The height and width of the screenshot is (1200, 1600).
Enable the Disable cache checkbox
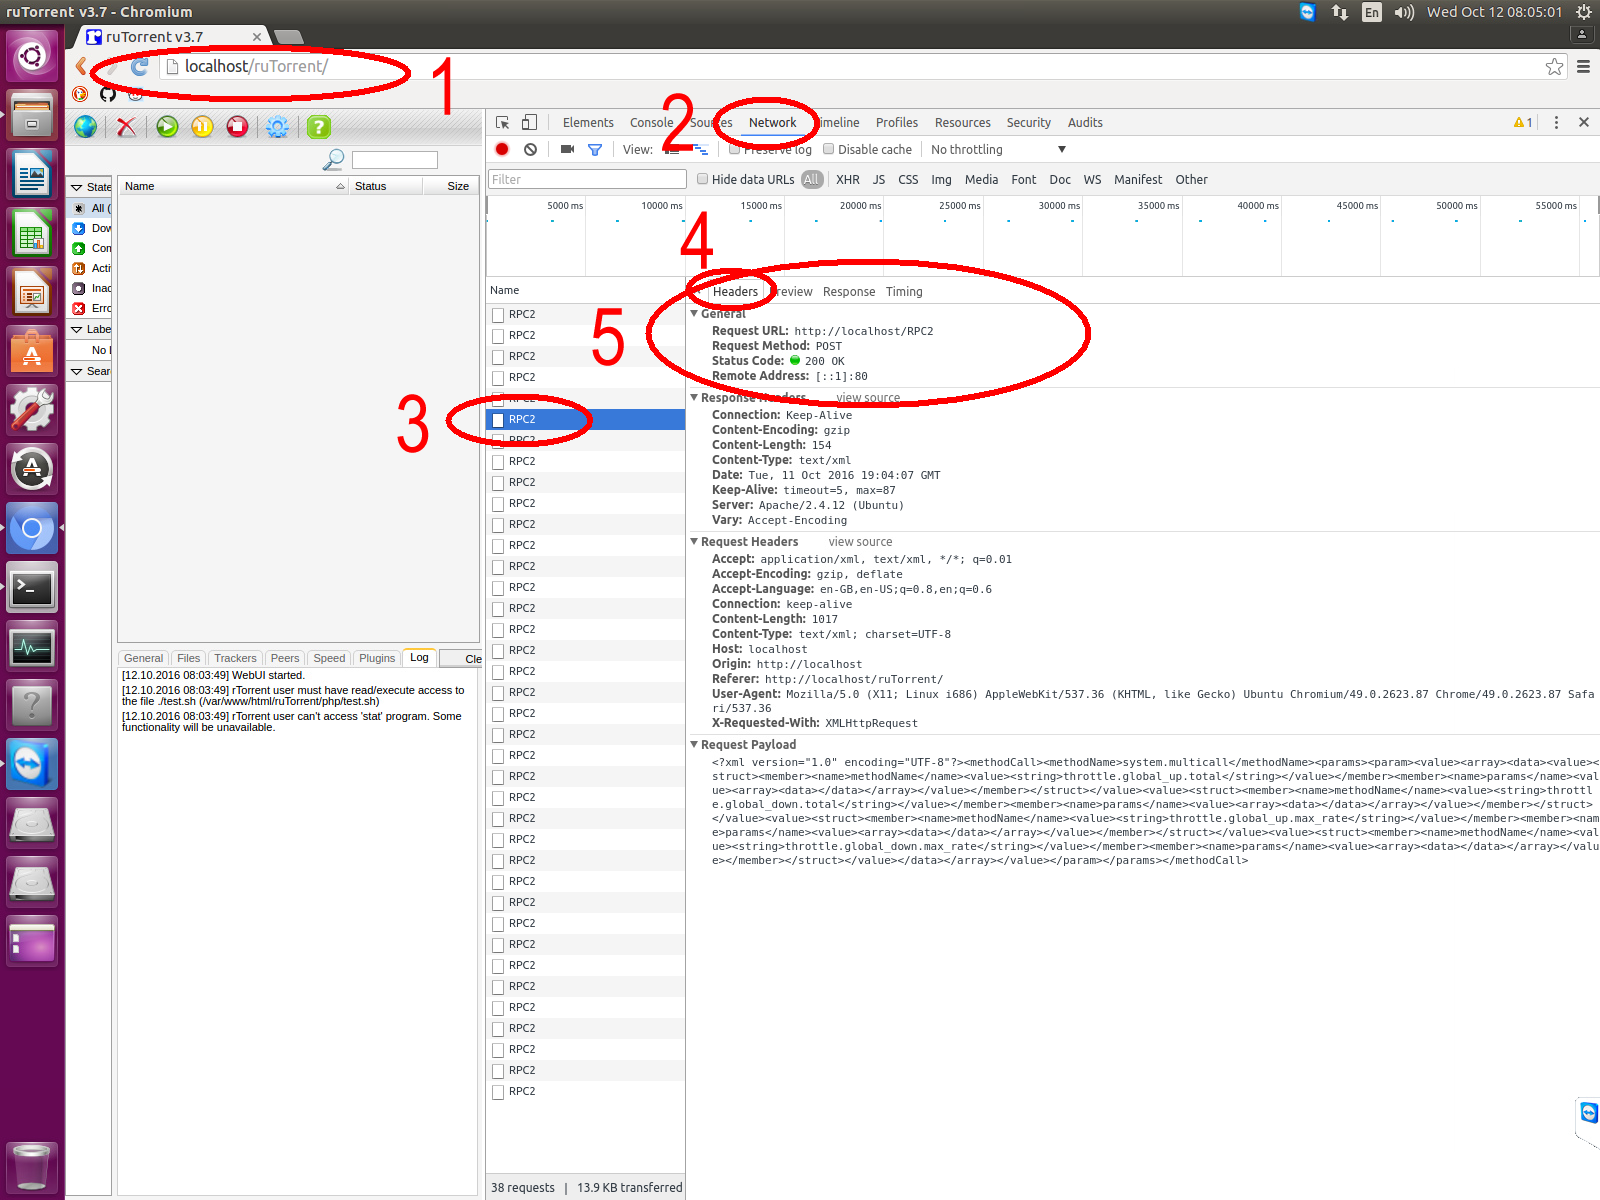(828, 149)
